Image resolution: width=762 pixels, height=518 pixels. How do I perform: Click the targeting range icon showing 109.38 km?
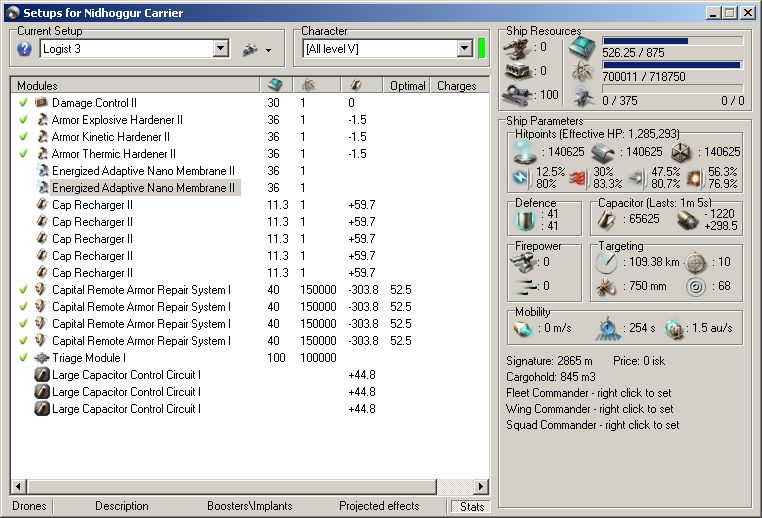click(x=606, y=262)
